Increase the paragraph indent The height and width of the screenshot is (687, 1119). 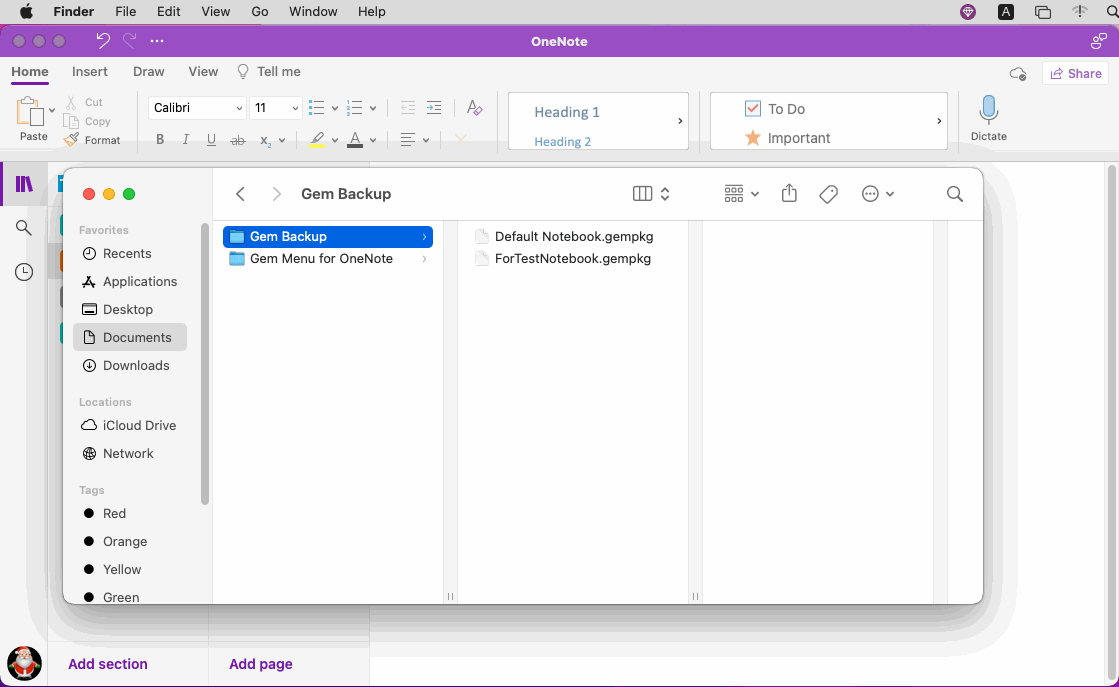coord(434,108)
